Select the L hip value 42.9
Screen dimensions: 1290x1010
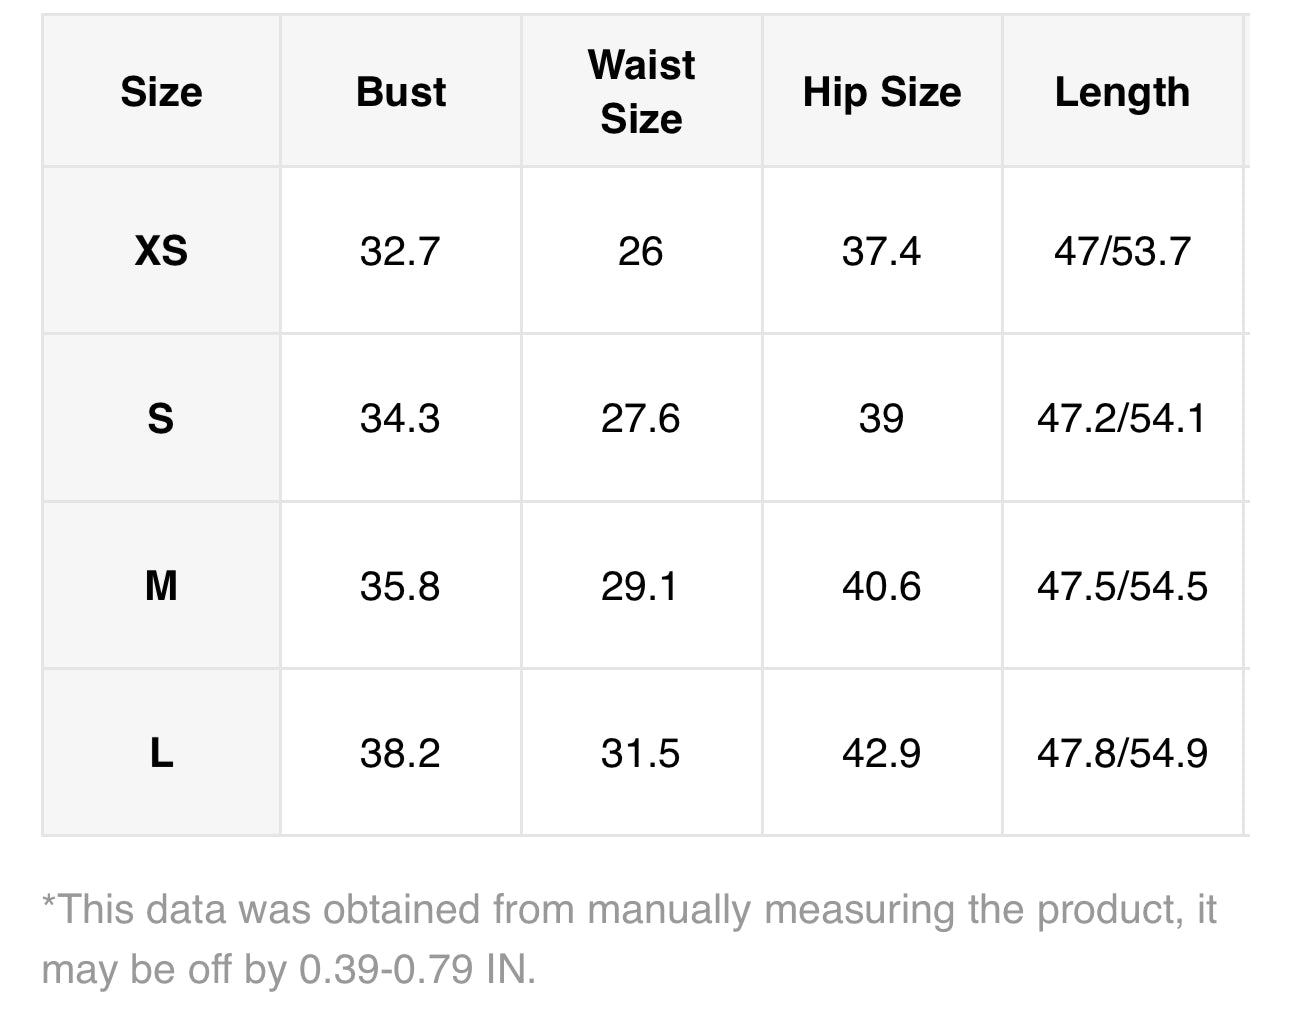pos(881,753)
